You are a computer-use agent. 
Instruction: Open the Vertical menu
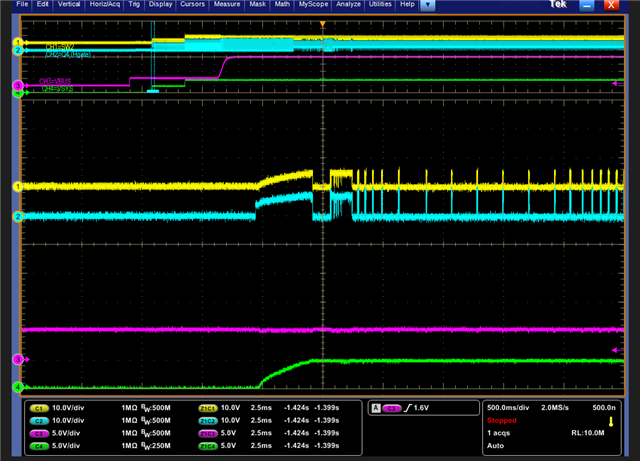click(69, 5)
